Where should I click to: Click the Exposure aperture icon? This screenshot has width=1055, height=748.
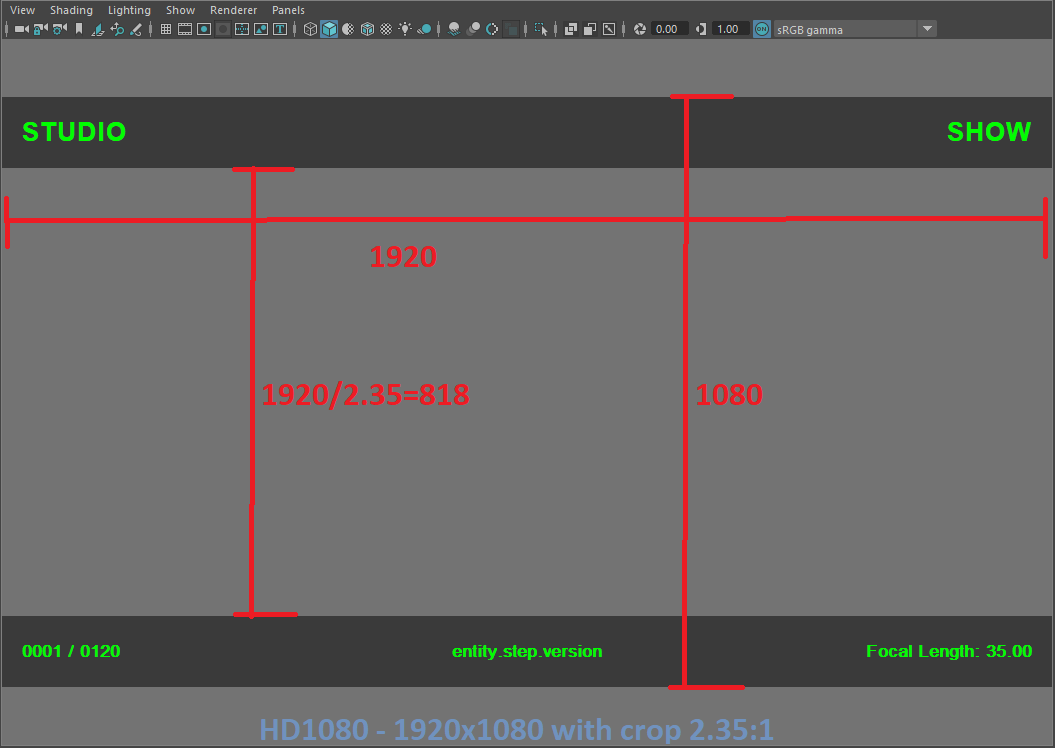pos(640,29)
